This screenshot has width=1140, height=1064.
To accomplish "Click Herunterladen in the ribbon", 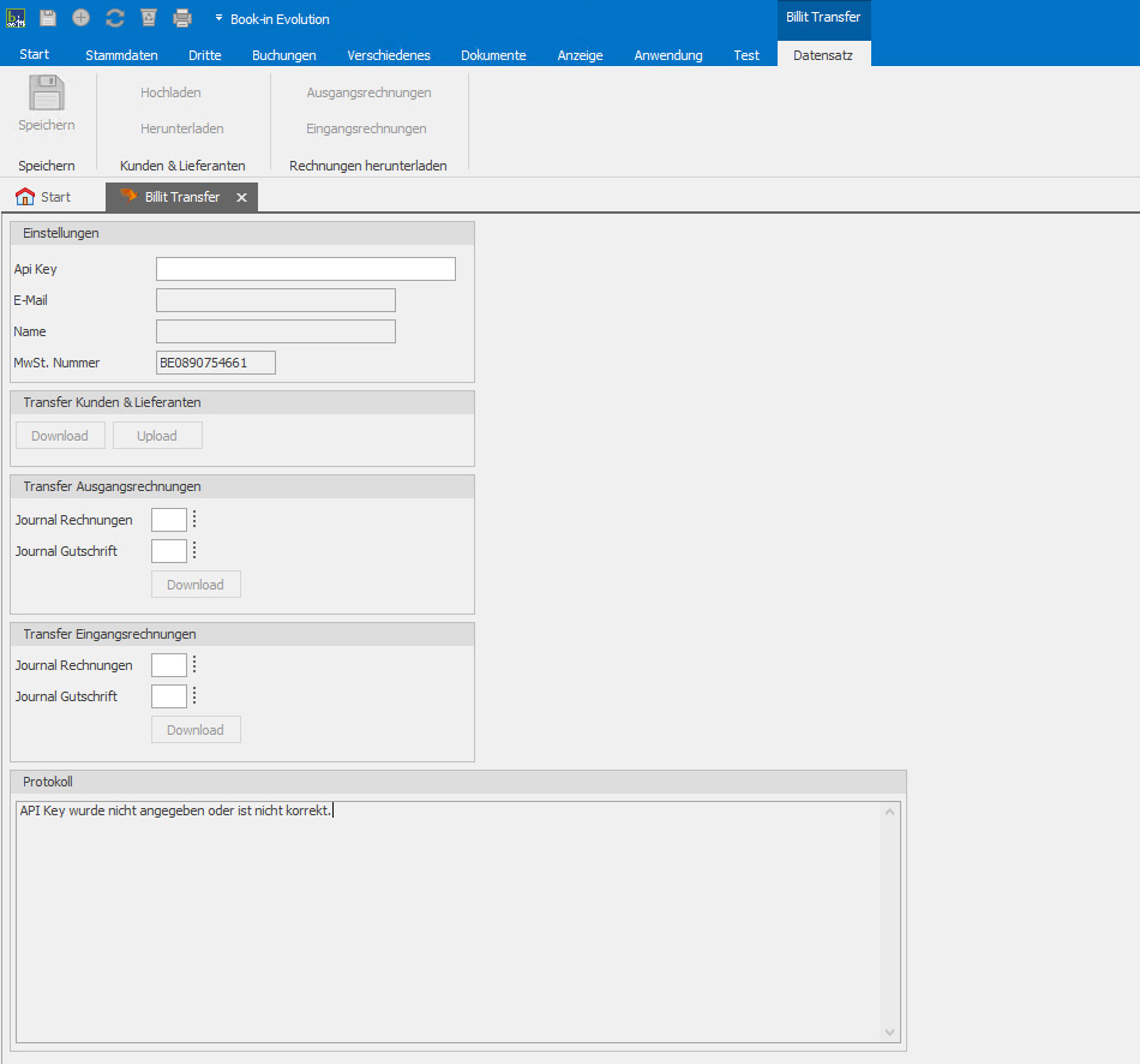I will coord(182,128).
